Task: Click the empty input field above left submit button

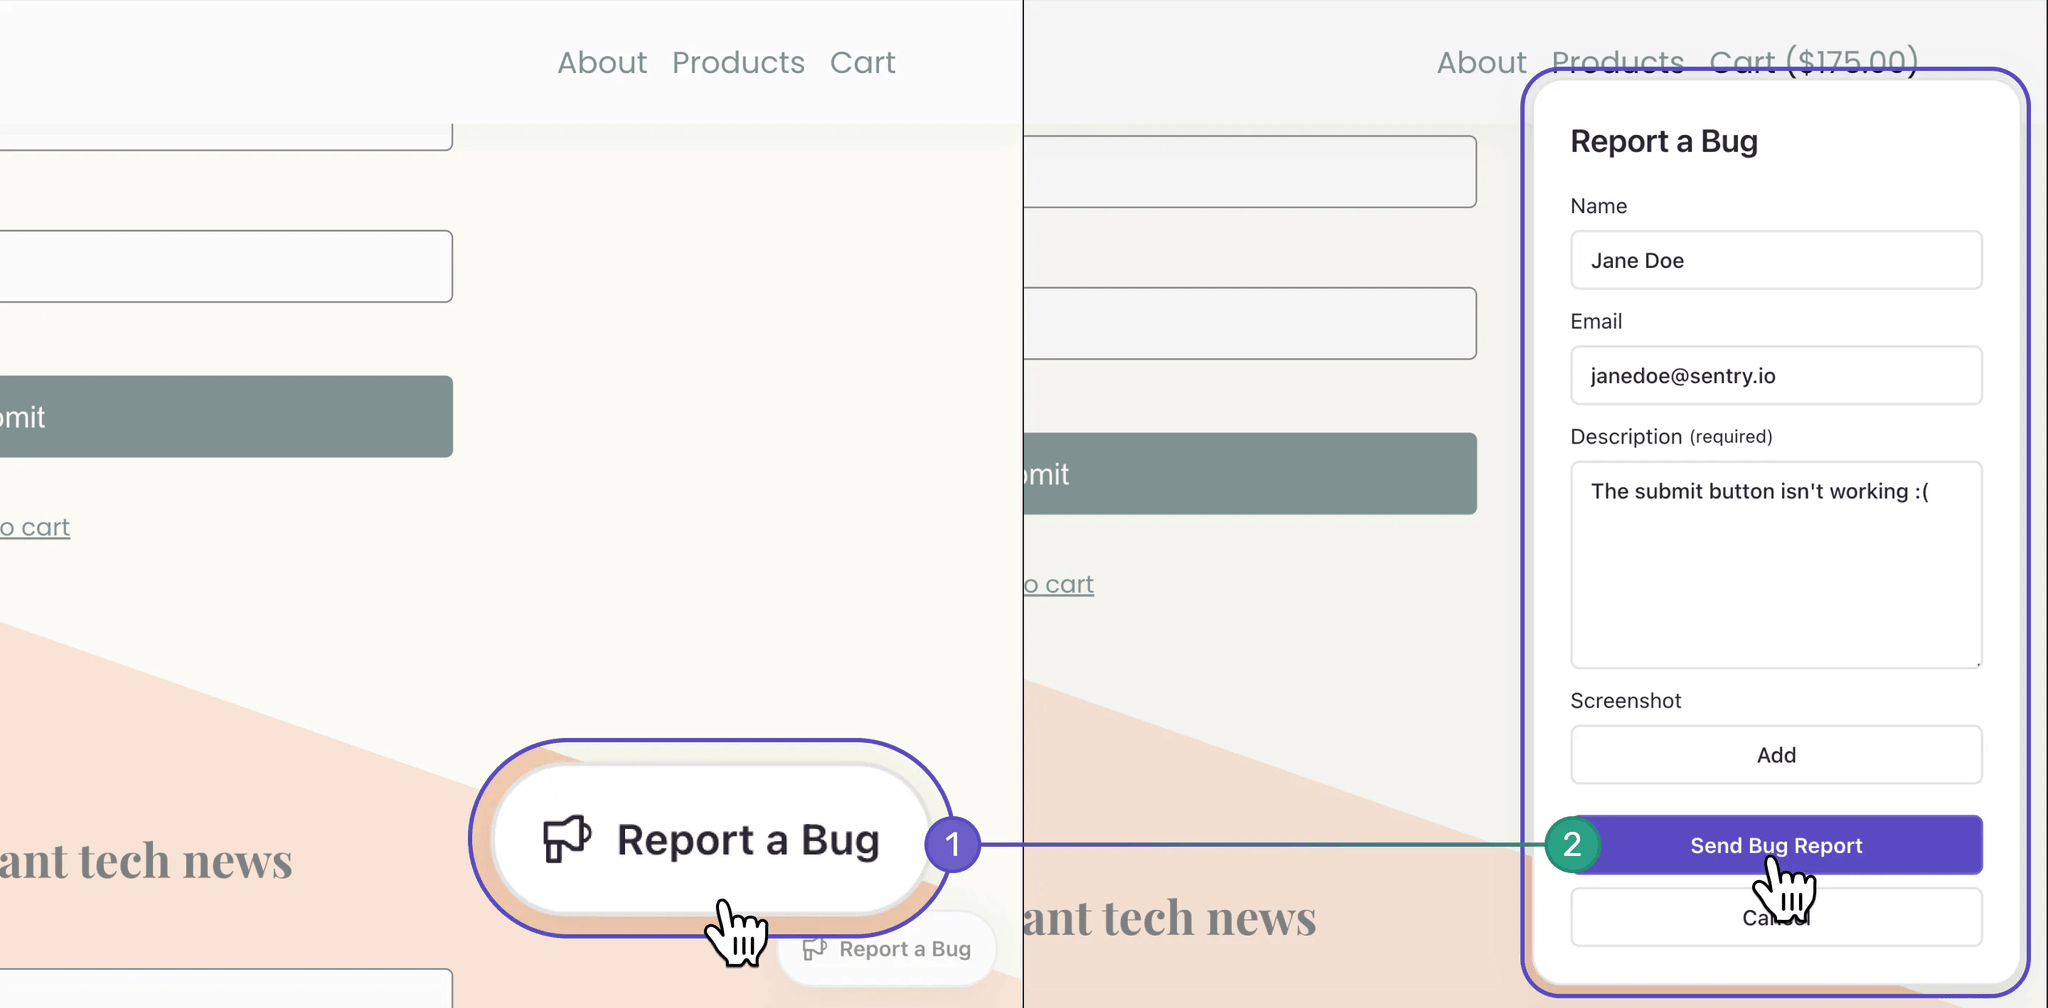Action: (x=226, y=267)
